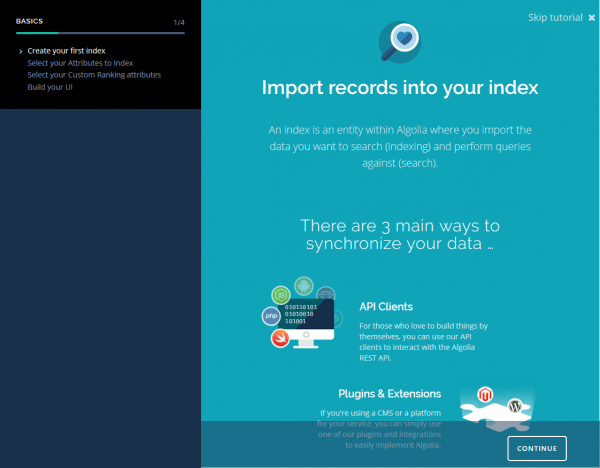Click the Node.js client icon
The image size is (600, 468).
pos(281,295)
